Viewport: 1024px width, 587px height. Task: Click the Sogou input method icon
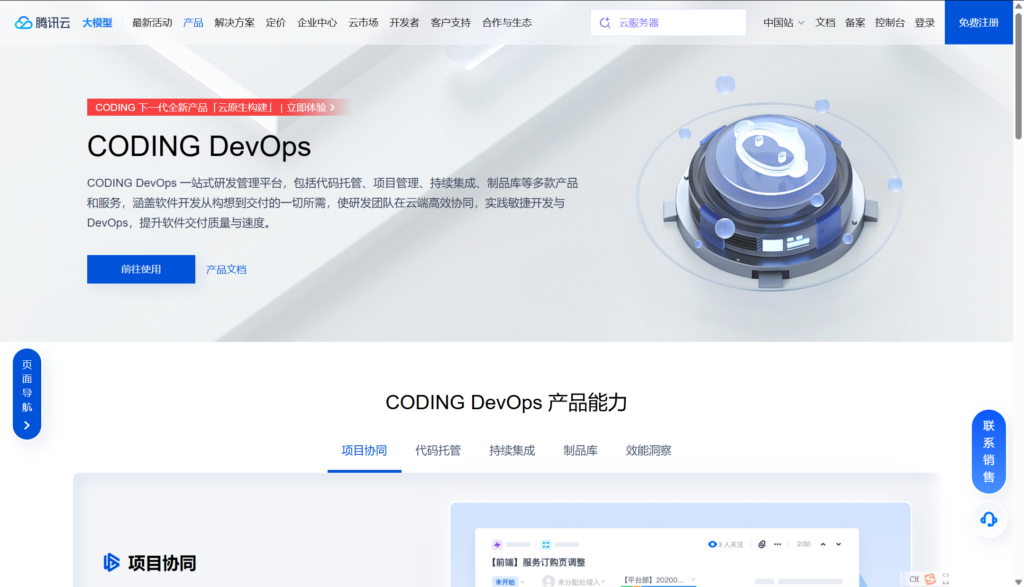[930, 579]
